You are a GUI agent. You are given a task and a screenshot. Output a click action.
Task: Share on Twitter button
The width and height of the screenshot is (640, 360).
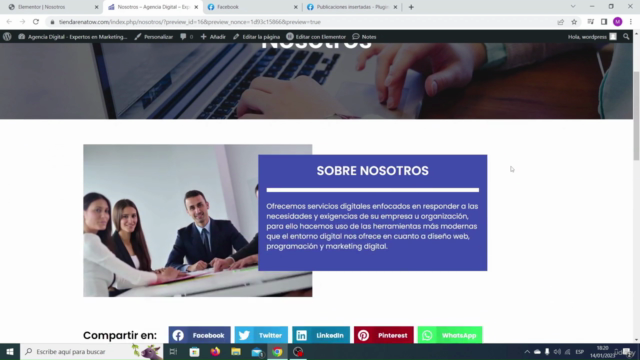coord(261,335)
